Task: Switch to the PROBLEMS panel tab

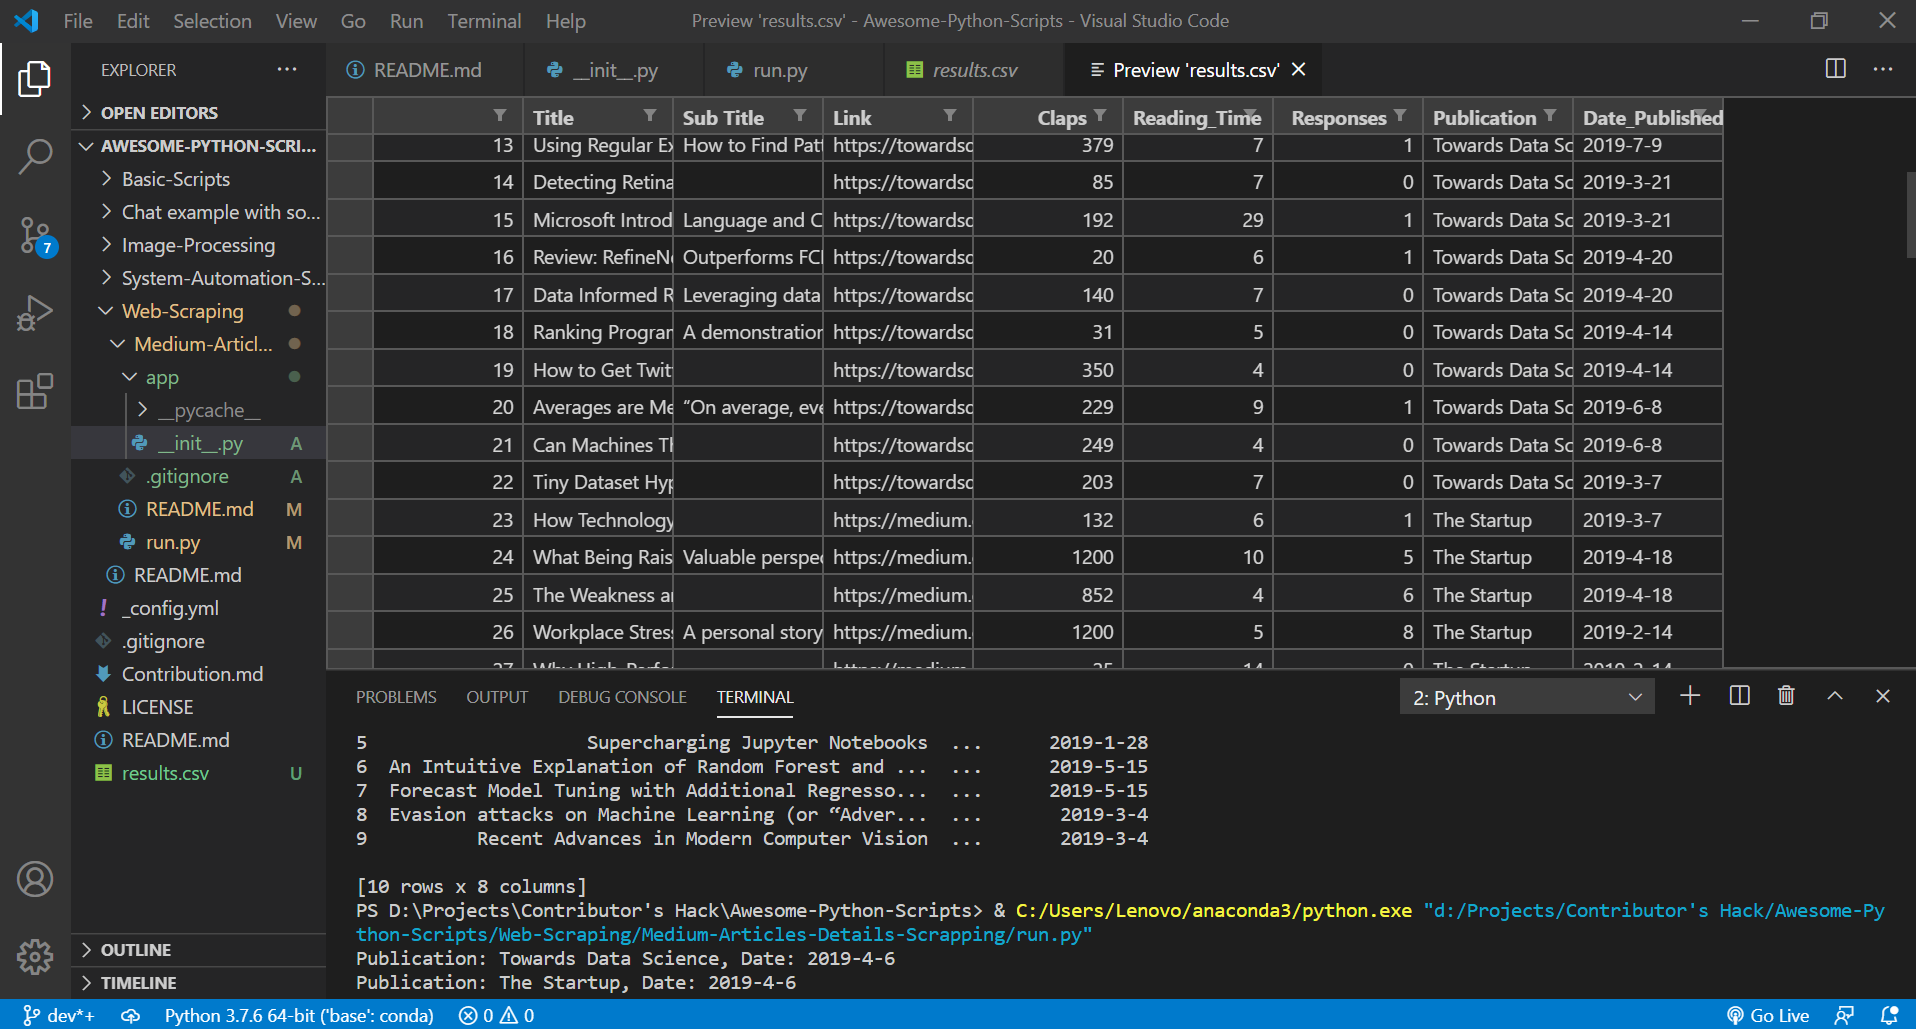Action: click(x=396, y=697)
